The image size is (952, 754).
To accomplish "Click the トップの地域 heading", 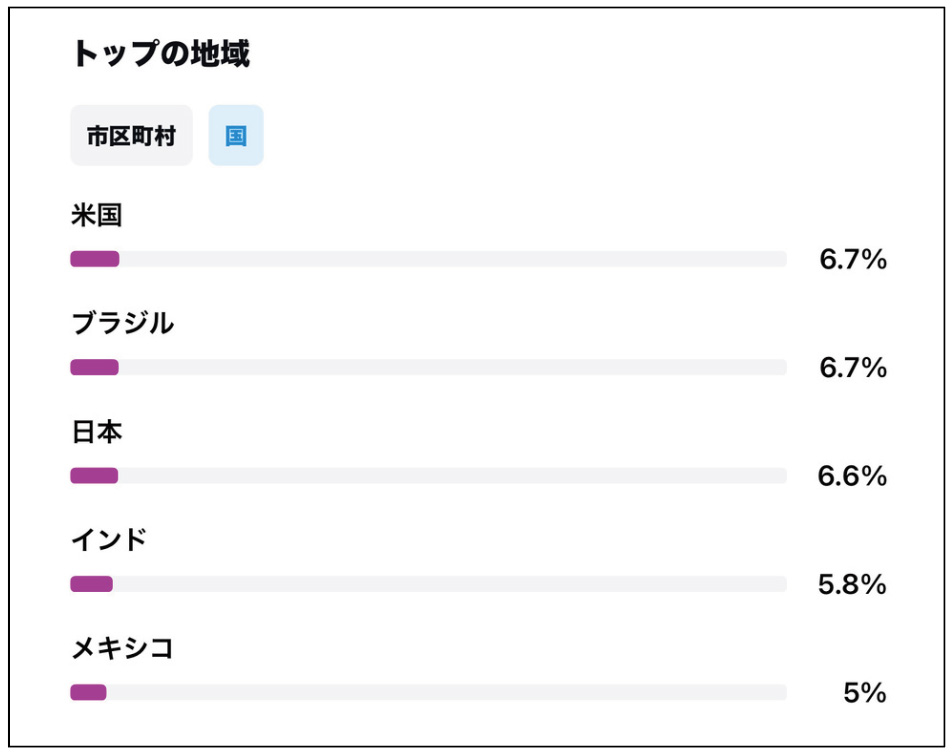I will point(161,53).
